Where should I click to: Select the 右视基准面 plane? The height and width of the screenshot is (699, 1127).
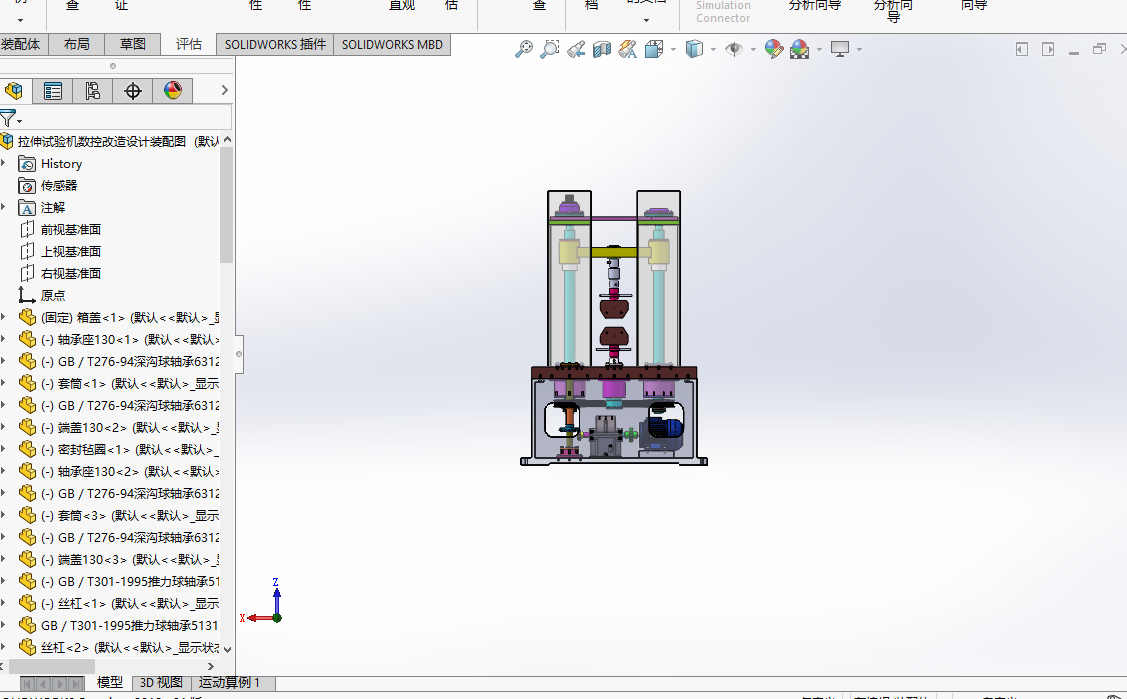[70, 274]
